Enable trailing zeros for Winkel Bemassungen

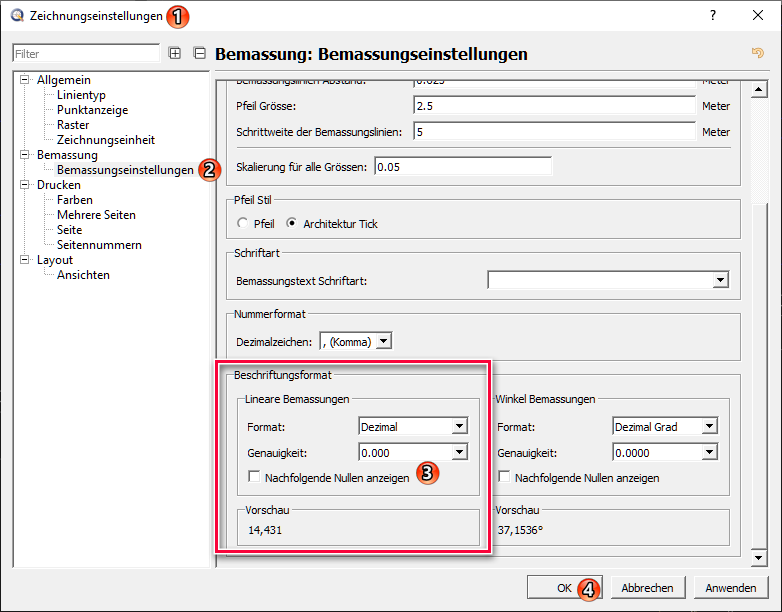(505, 478)
